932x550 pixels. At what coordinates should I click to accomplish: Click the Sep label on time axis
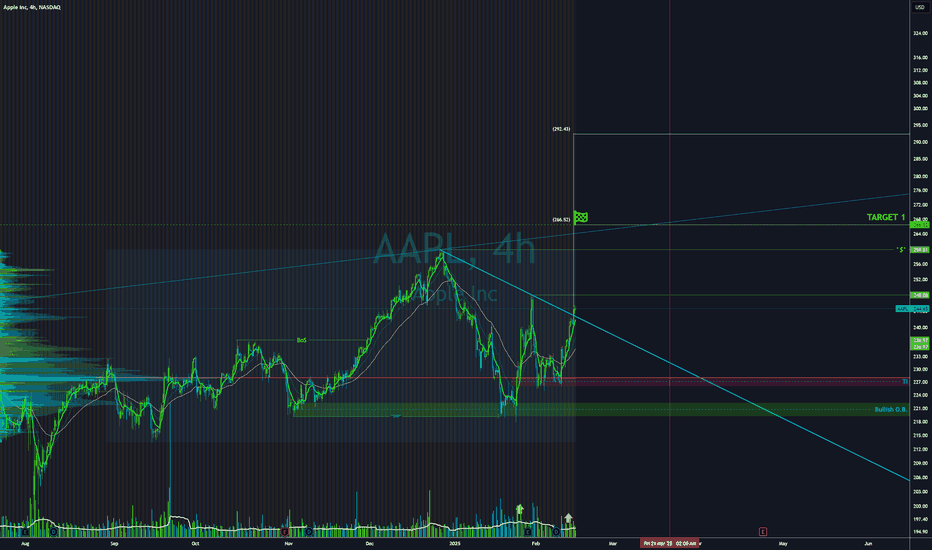(x=114, y=543)
